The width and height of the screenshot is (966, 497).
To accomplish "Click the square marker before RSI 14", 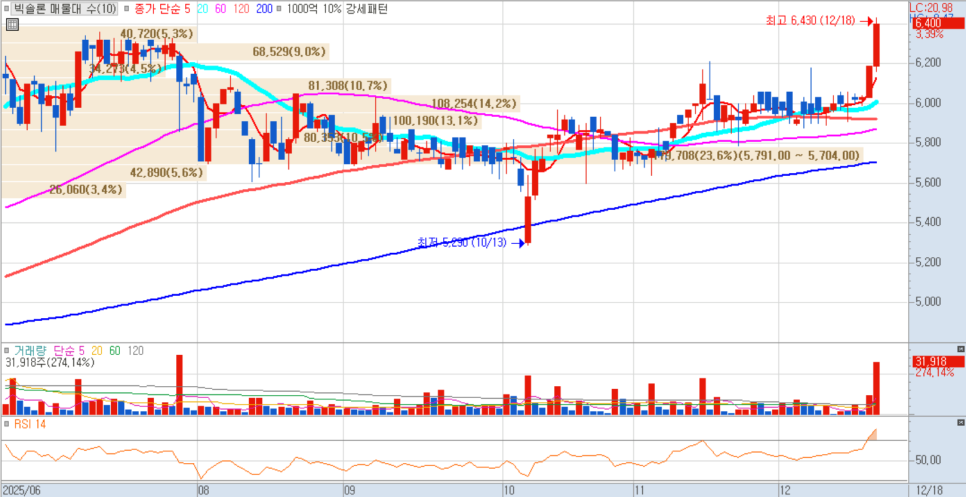I will point(6,424).
